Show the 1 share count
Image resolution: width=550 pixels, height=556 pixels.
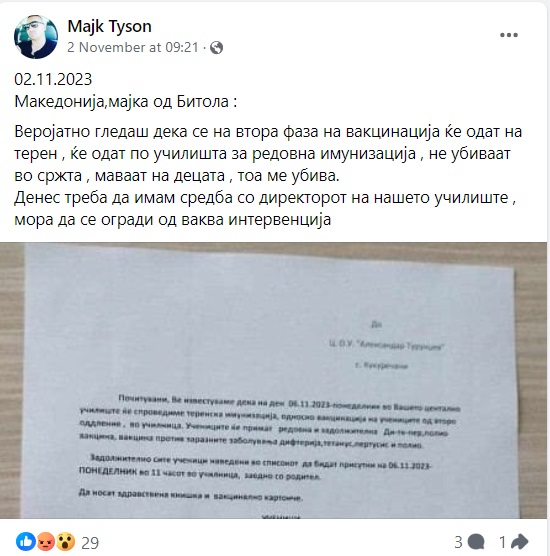click(502, 542)
